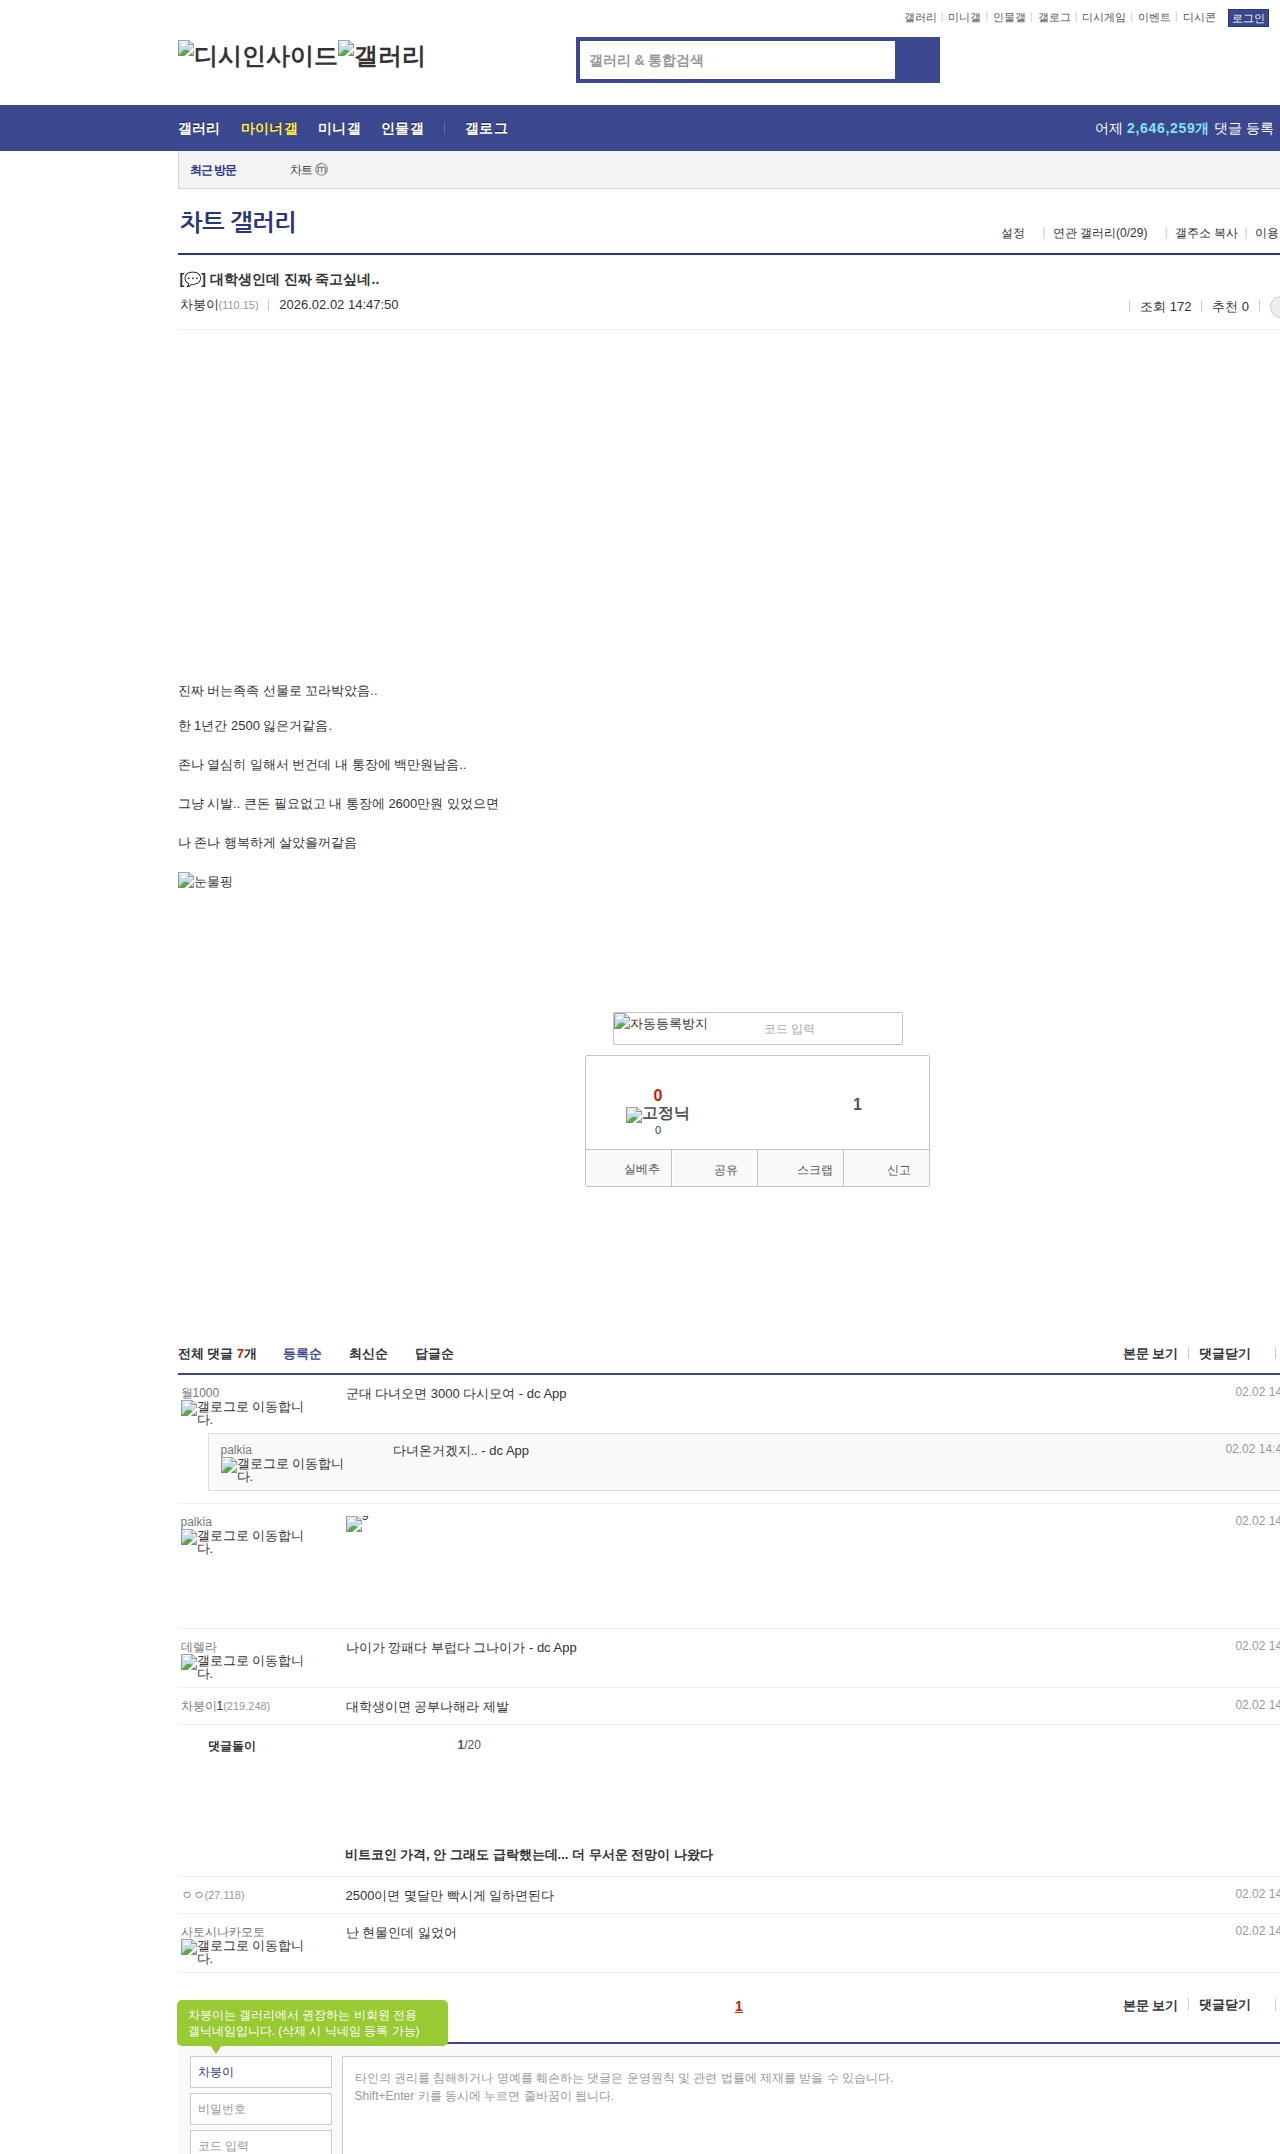Screen dimensions: 1280x2154
Task: Click the downvote count 1 in vote box
Action: 857,1104
